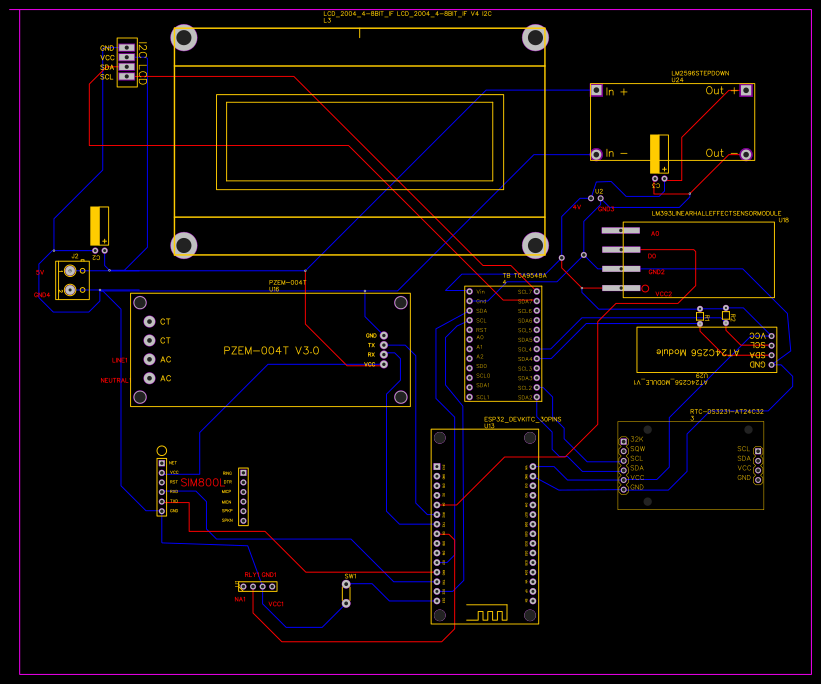Image resolution: width=821 pixels, height=684 pixels.
Task: Select the ESP32 antenna silkscreen symbol
Action: (x=487, y=613)
